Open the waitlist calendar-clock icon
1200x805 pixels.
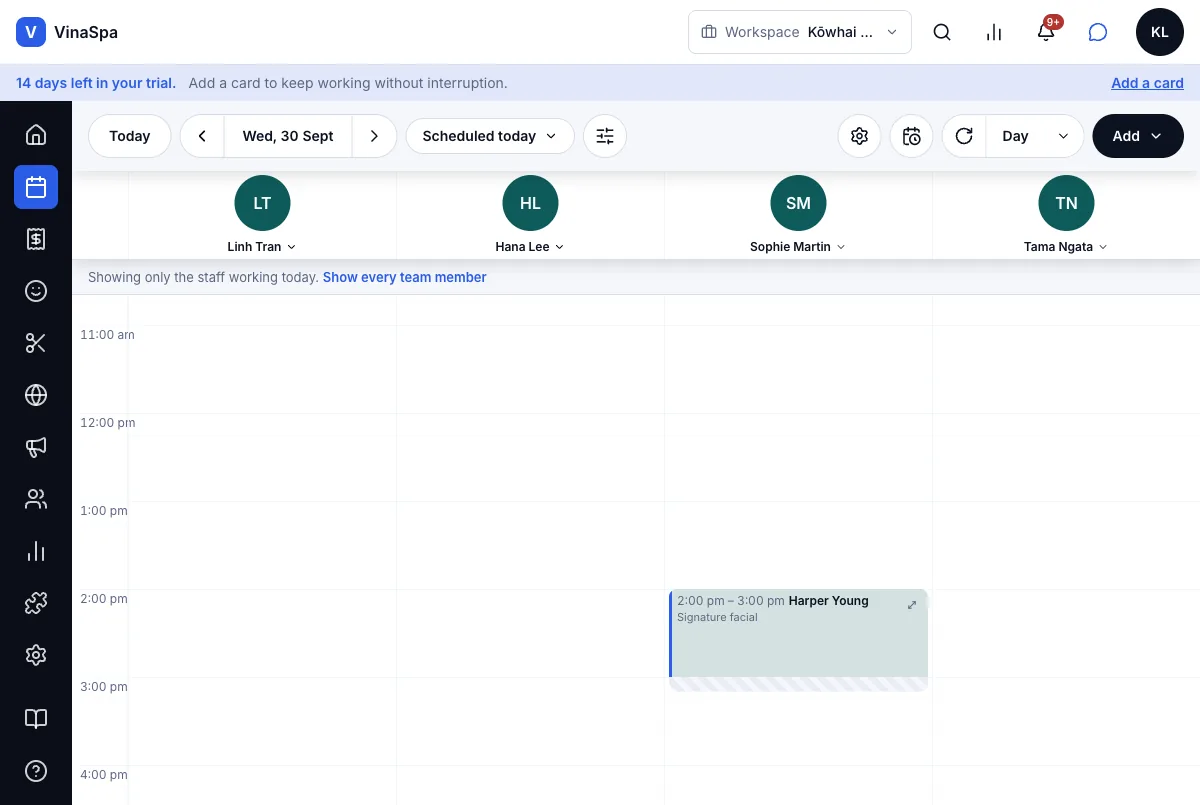(x=912, y=136)
